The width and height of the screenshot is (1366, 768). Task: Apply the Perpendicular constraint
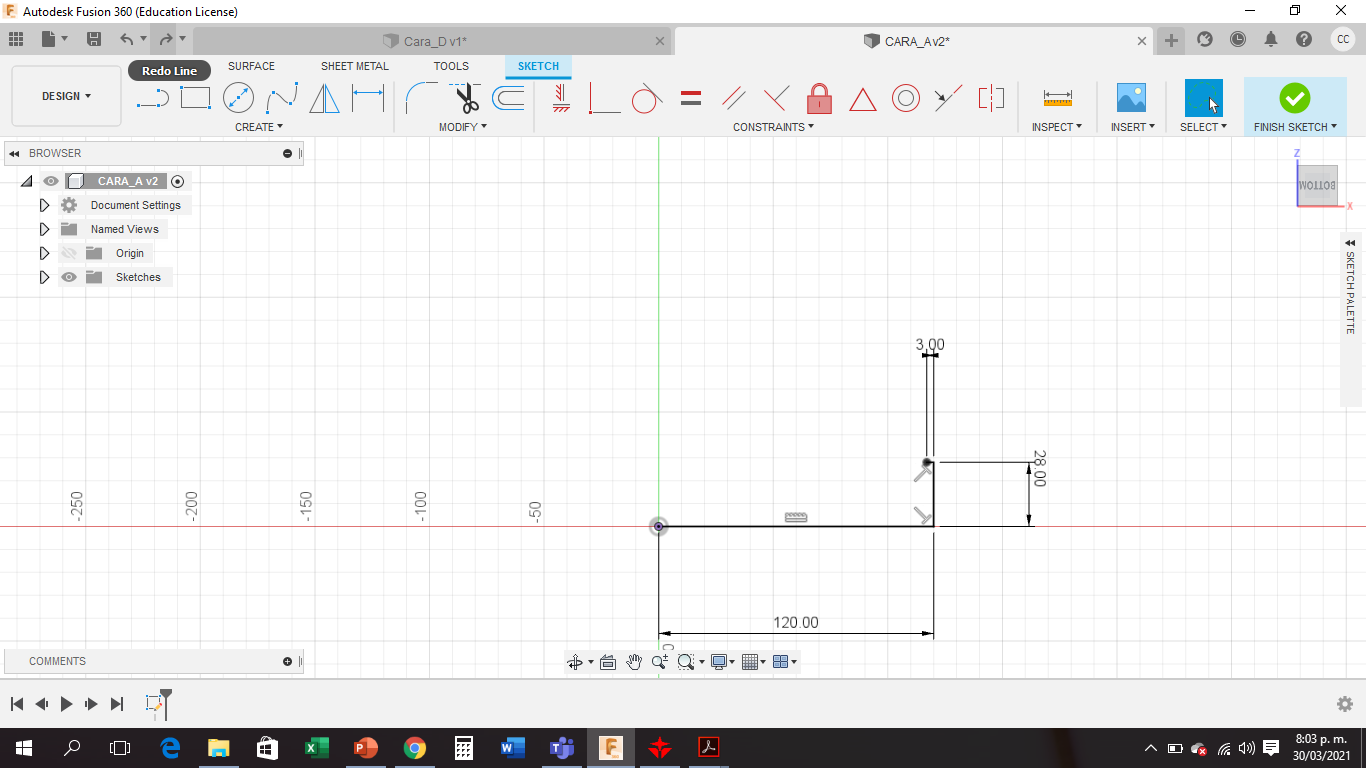pos(776,98)
